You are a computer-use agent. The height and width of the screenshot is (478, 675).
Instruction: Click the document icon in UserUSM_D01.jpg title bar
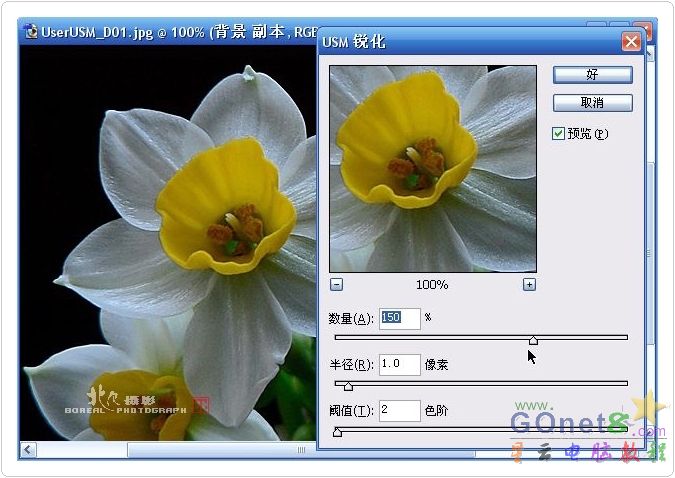pyautogui.click(x=29, y=31)
